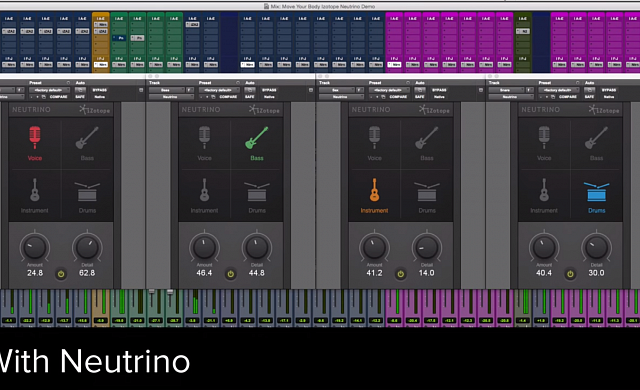Click the Amount knob reading 24.8
The height and width of the screenshot is (390, 640).
point(35,247)
